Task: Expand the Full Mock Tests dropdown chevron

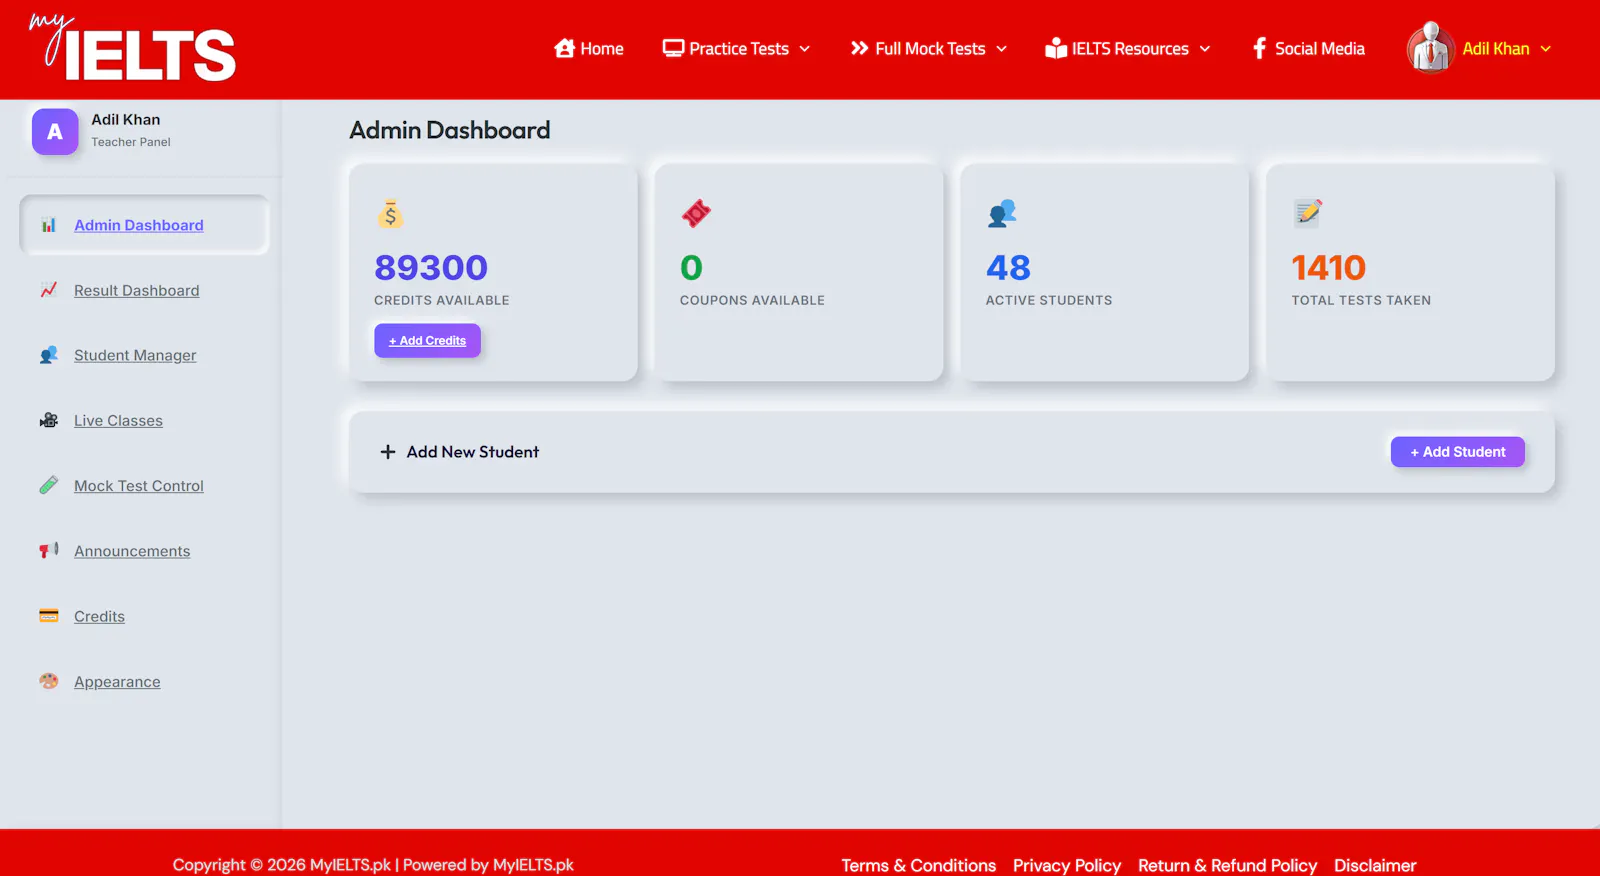Action: [1001, 49]
